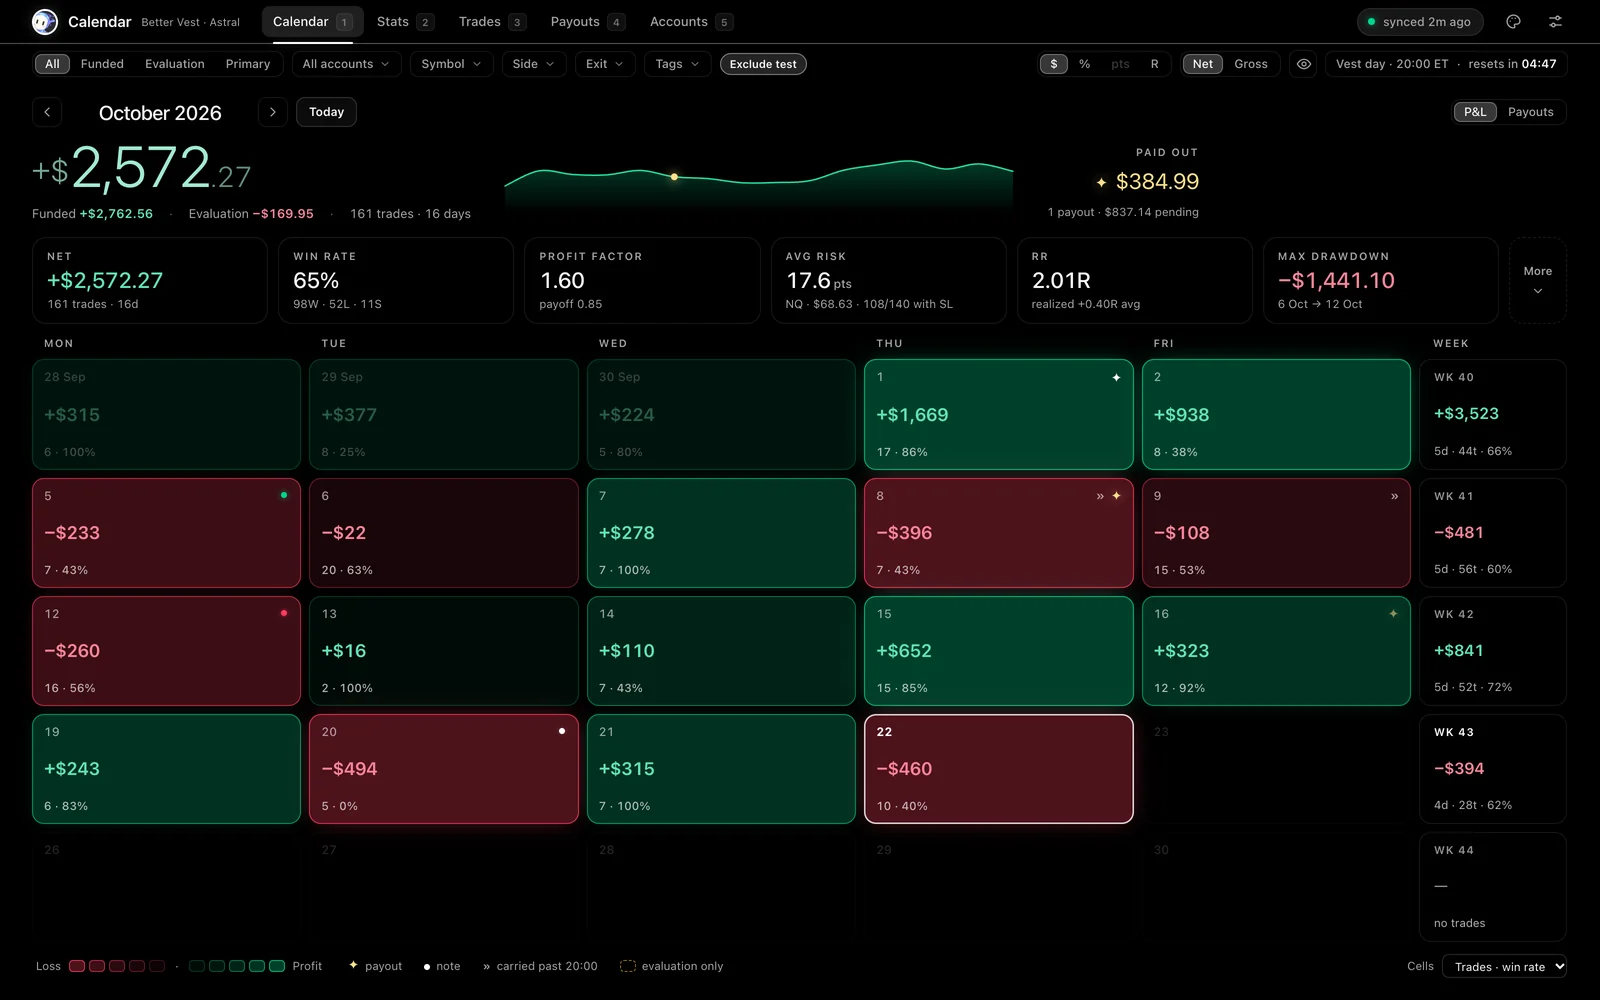Select the All accounts filter pill
This screenshot has width=1600, height=1000.
click(x=52, y=64)
